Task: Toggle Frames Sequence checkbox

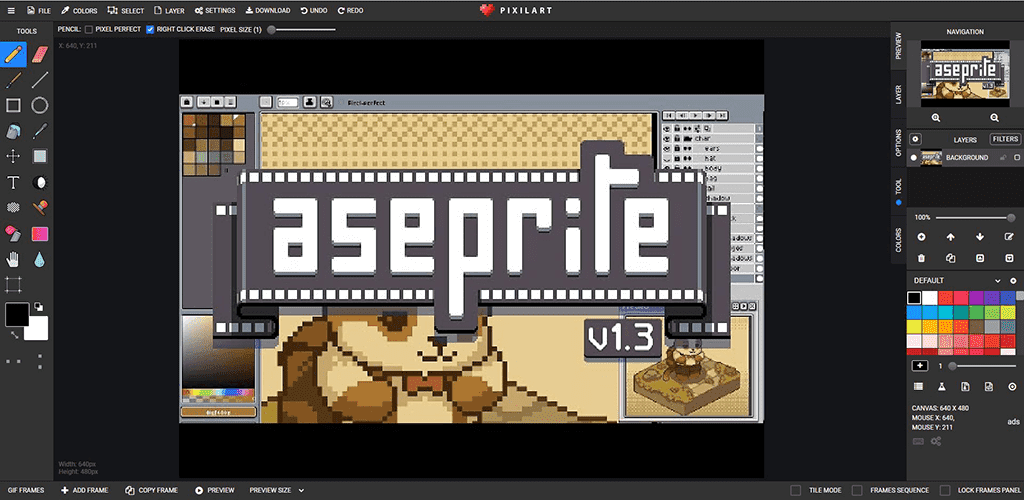Action: point(857,490)
